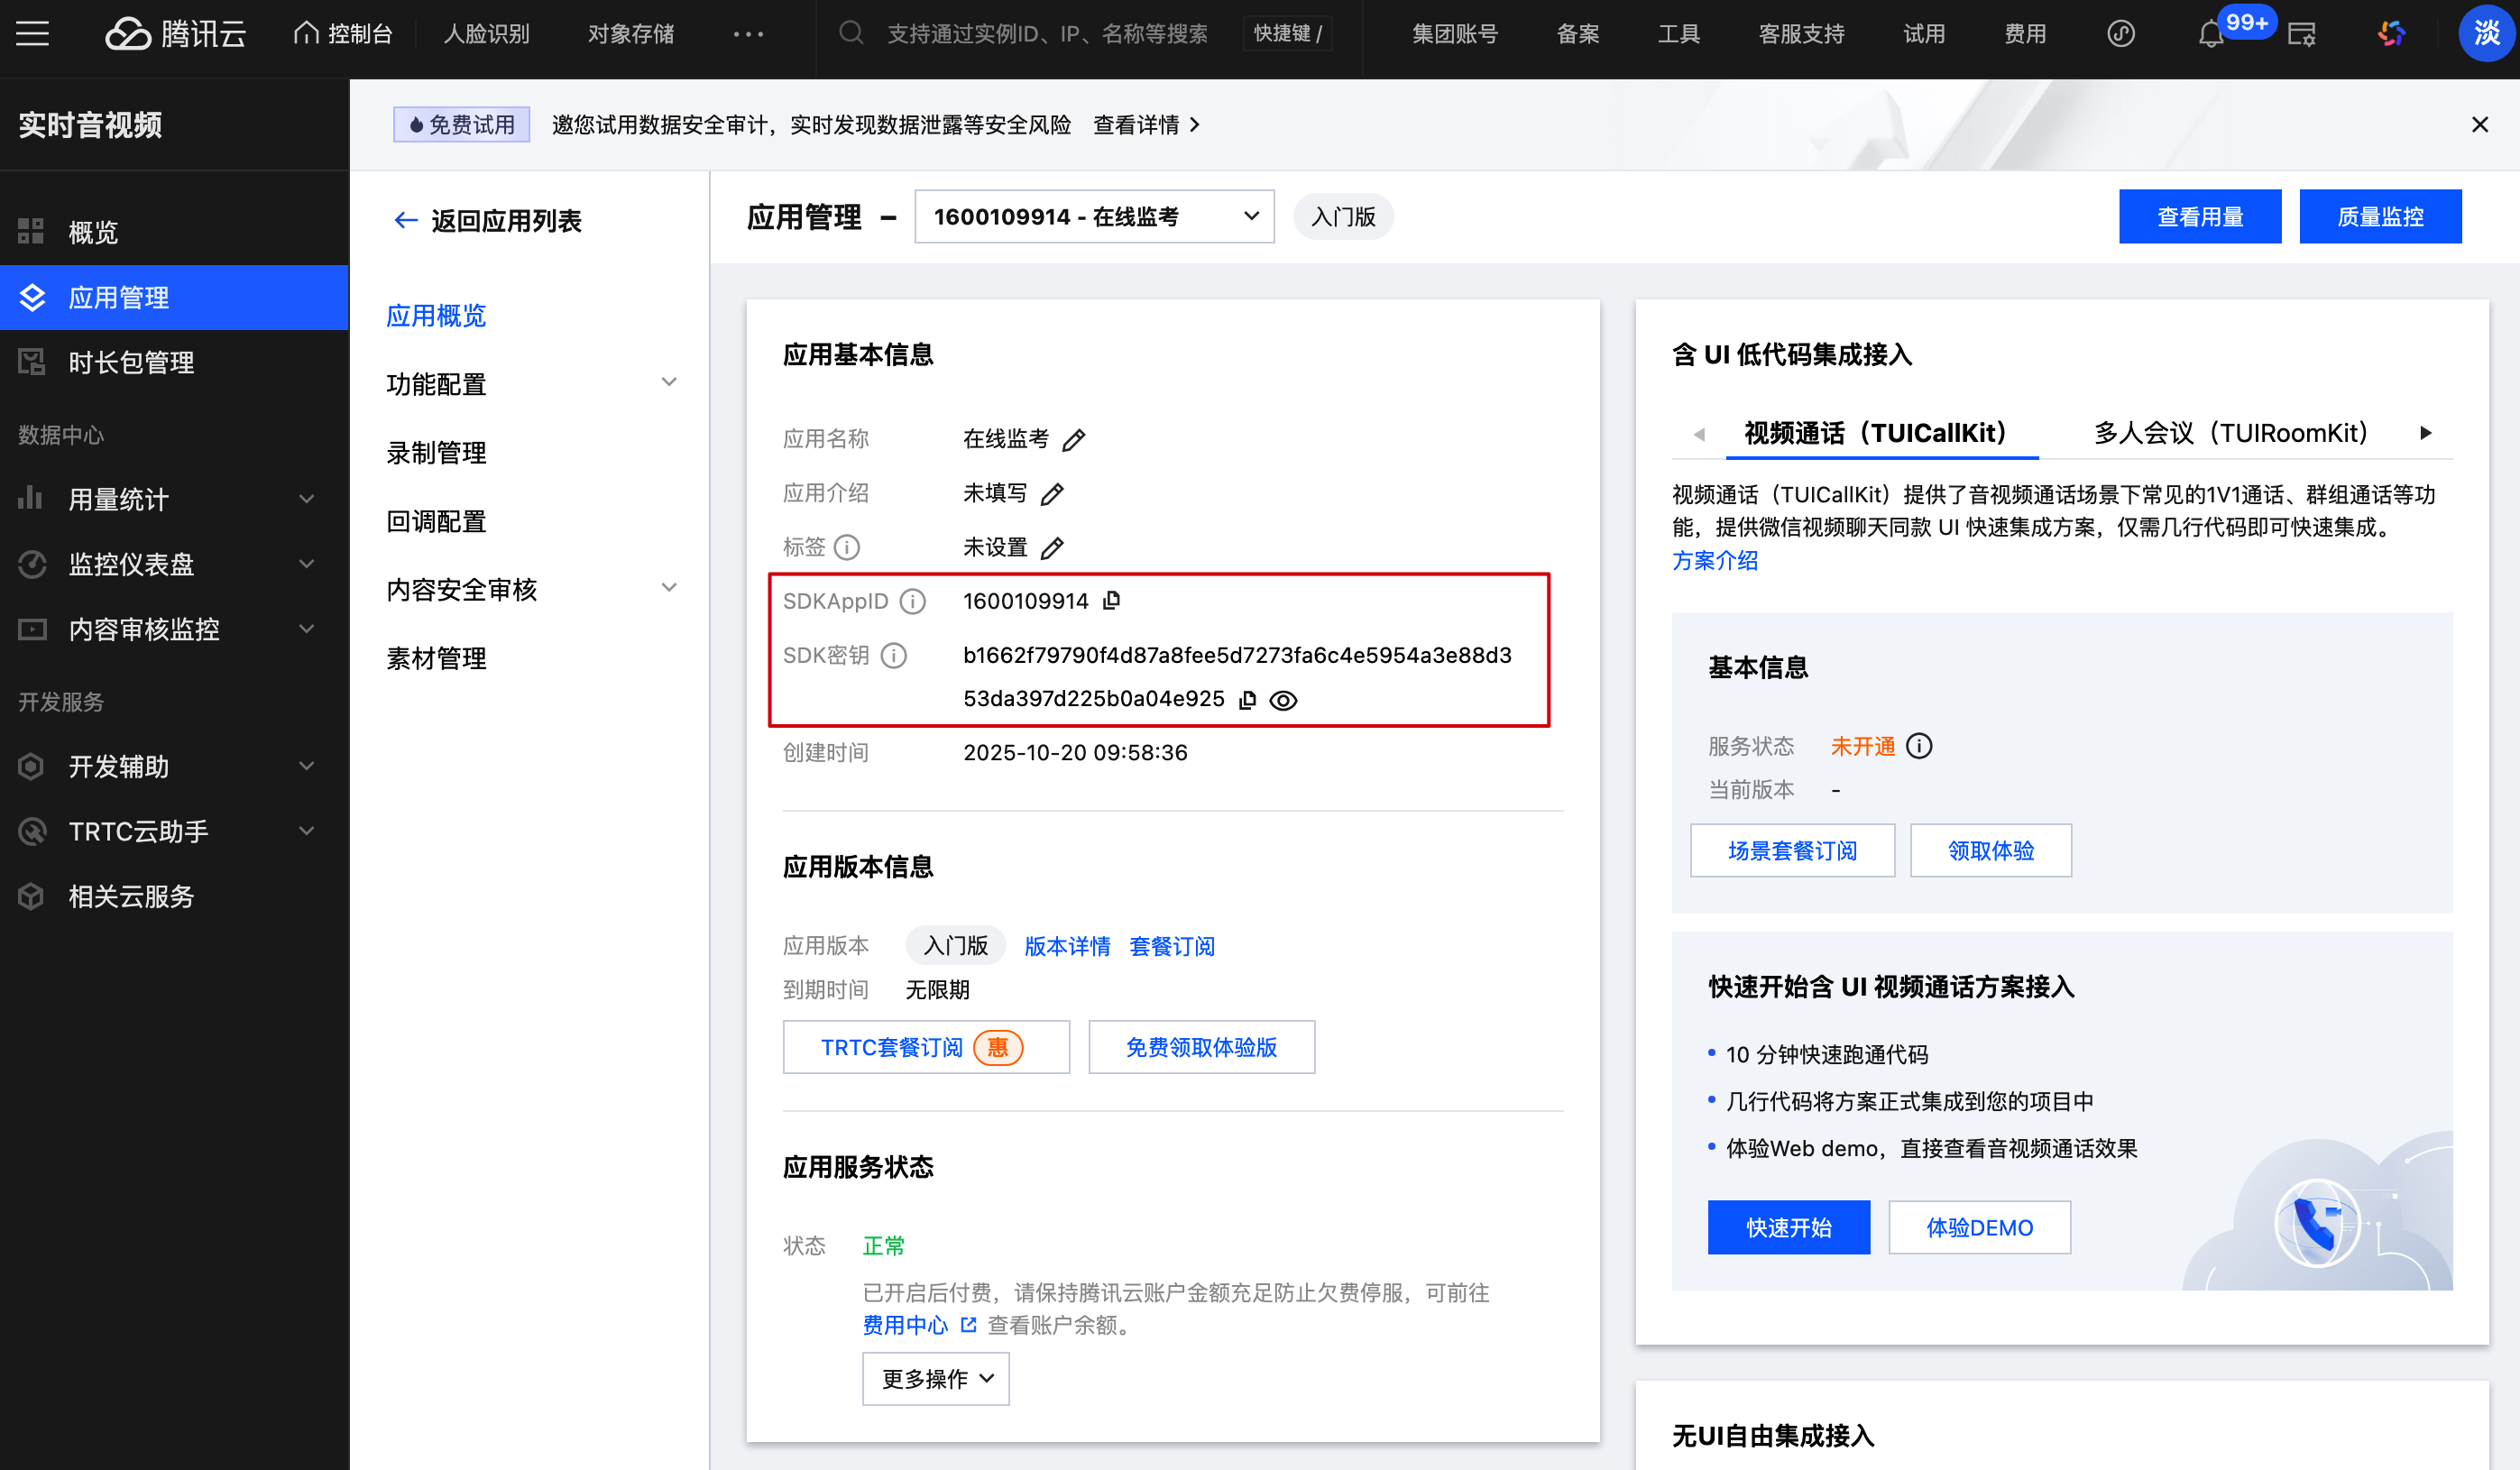Click the copy icon next to SDKAppID
Viewport: 2520px width, 1470px height.
[x=1111, y=600]
